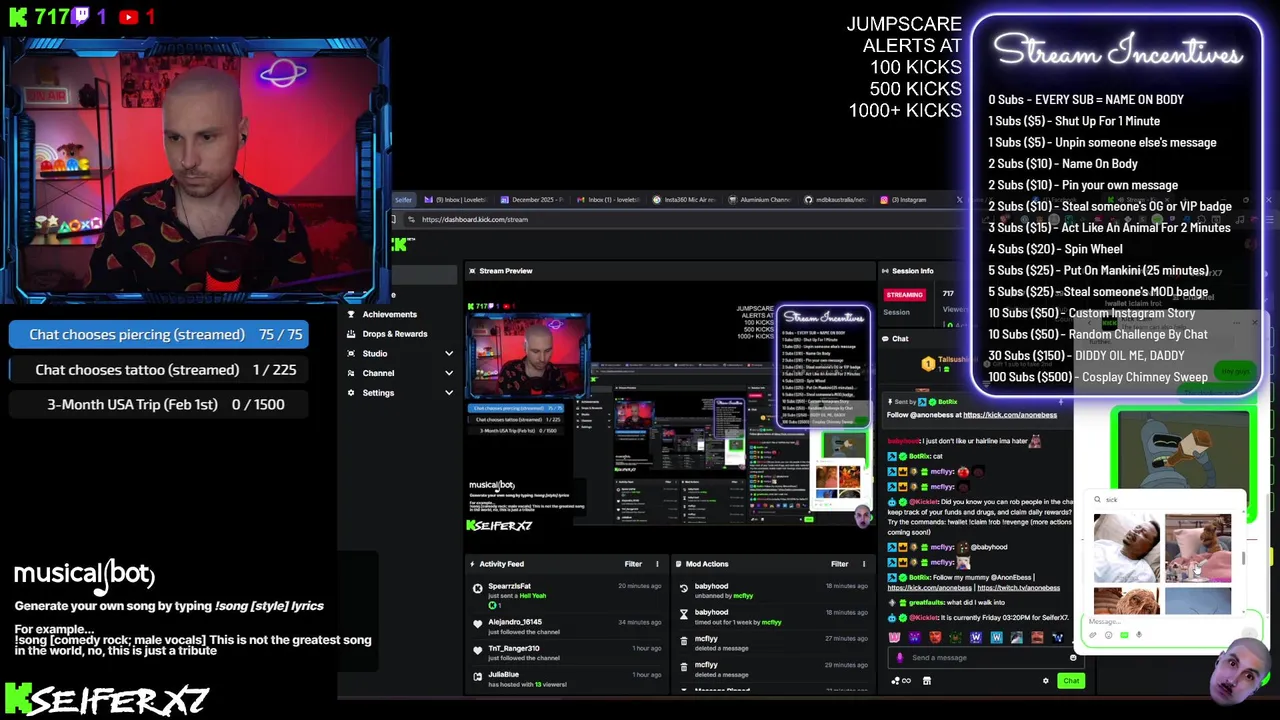Image resolution: width=1280 pixels, height=720 pixels.
Task: Click the Chat panel header icon
Action: coord(885,339)
